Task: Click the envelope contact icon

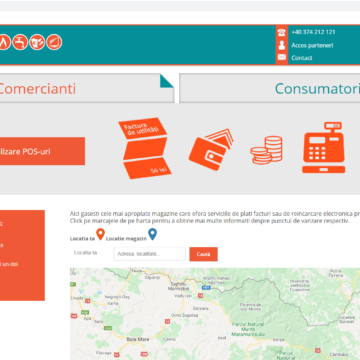Action: 282,57
